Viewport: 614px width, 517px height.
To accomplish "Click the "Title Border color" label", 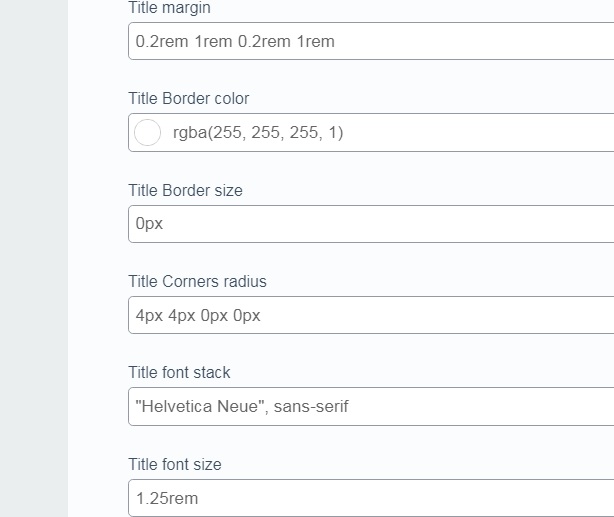I will tap(188, 99).
